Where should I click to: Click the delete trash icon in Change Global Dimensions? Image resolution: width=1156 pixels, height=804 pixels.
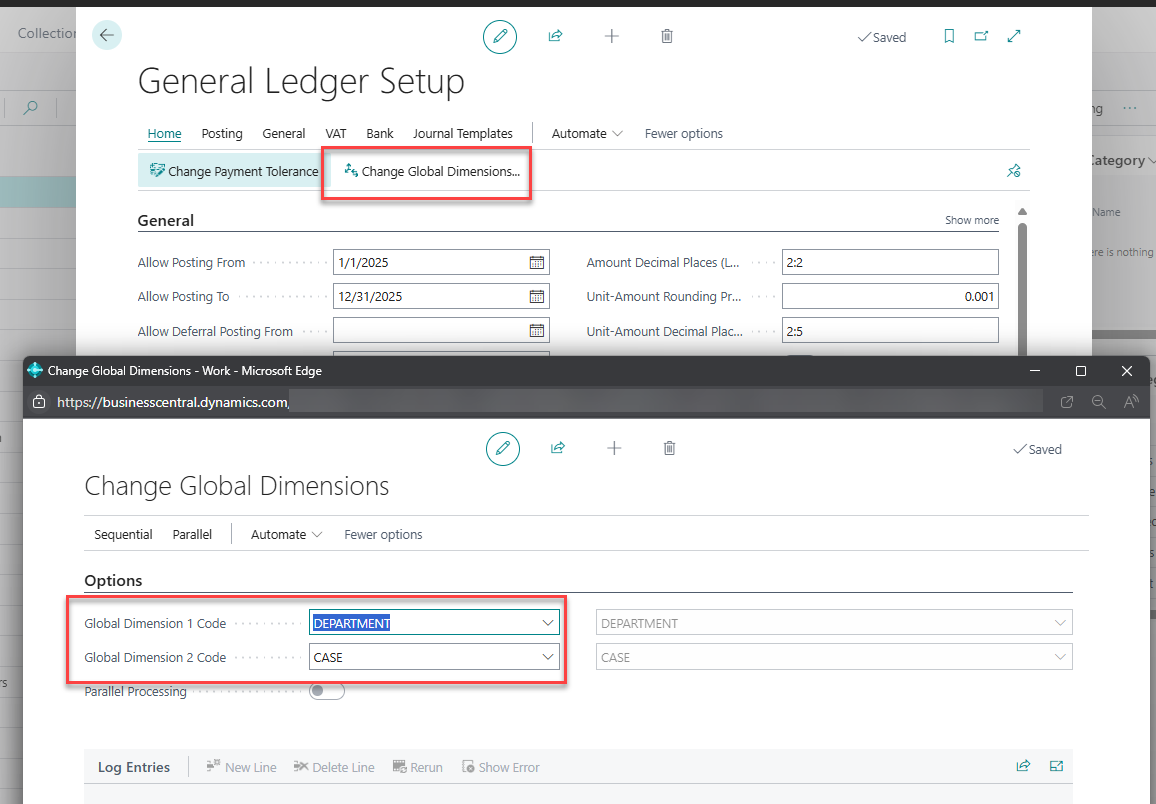point(670,449)
